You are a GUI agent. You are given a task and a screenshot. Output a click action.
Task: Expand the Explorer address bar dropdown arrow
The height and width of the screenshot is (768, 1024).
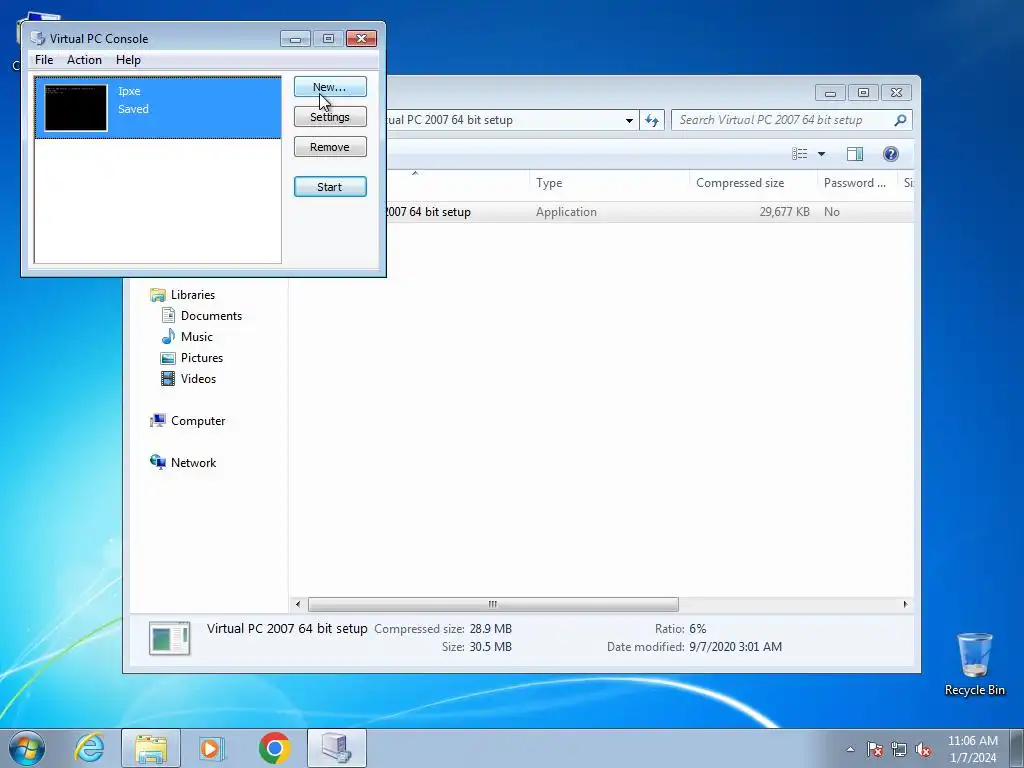click(629, 120)
